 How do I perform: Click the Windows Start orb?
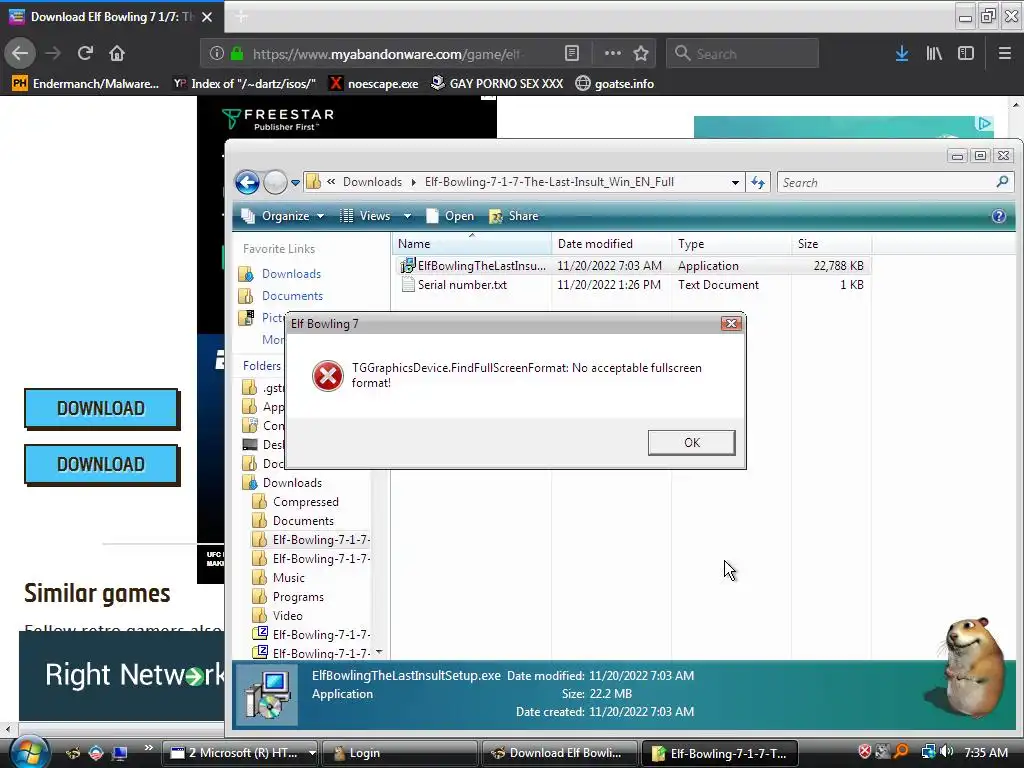[x=27, y=752]
